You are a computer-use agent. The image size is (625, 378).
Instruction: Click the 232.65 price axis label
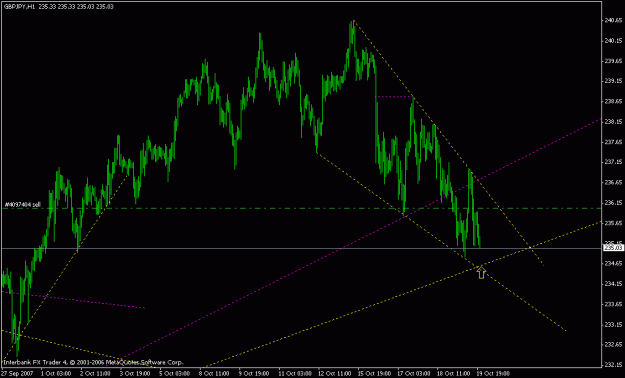(614, 345)
